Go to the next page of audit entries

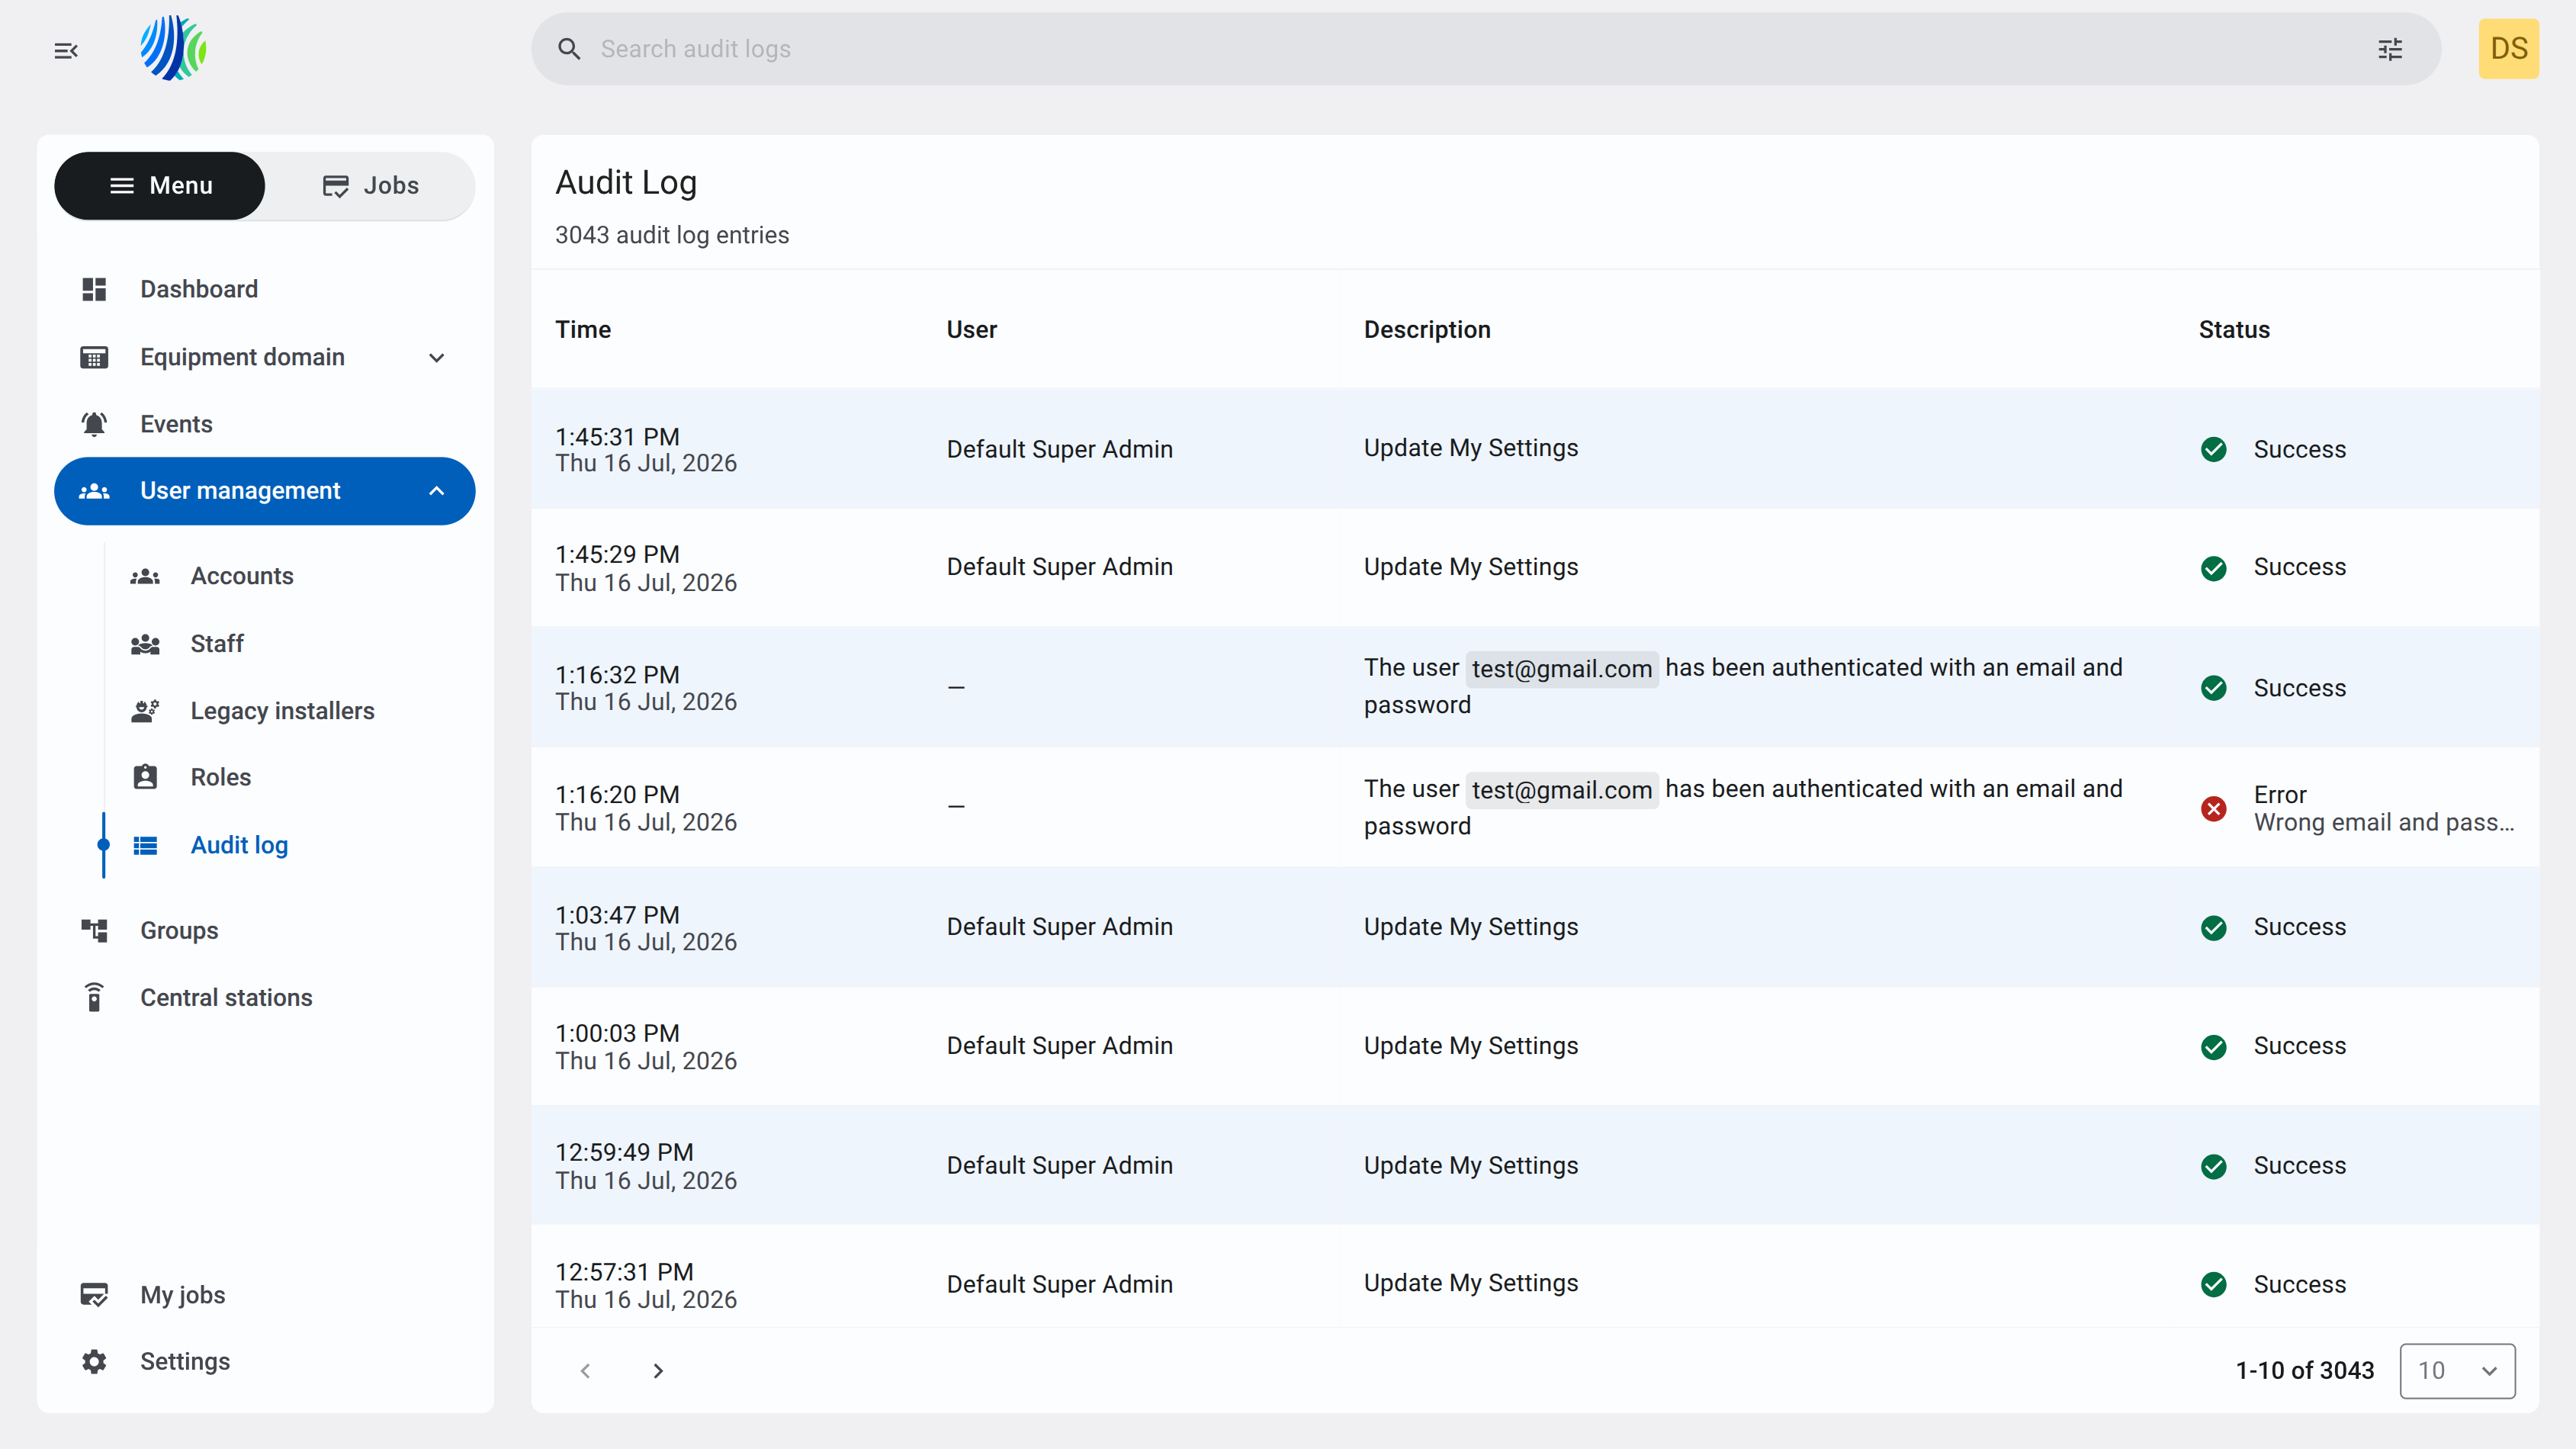[x=658, y=1370]
